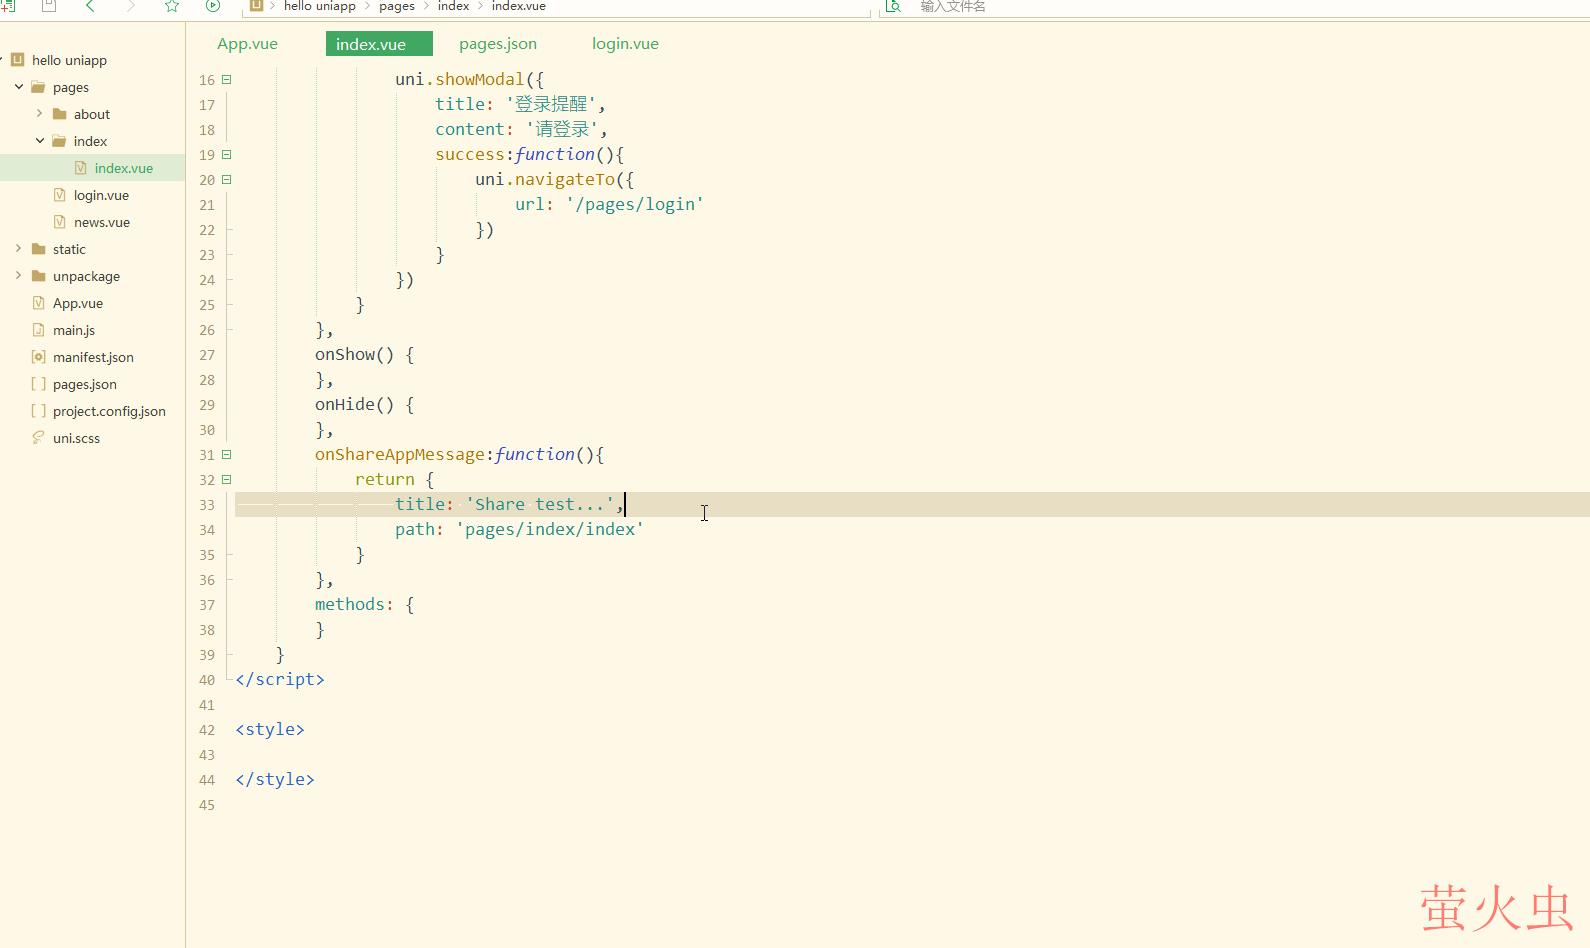Click the login.vue file icon
This screenshot has height=948, width=1590.
(59, 195)
